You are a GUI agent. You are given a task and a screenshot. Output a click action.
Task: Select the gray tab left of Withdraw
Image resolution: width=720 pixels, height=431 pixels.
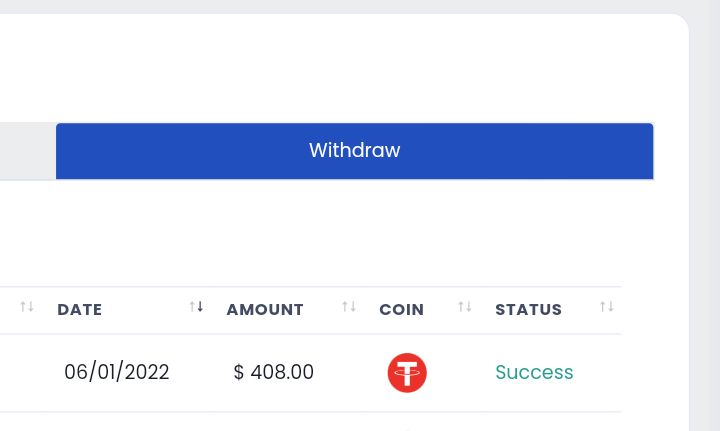pyautogui.click(x=28, y=151)
